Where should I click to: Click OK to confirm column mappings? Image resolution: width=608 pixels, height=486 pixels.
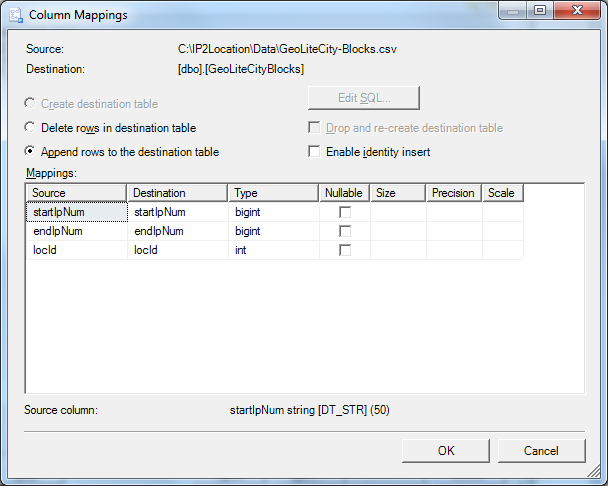coord(446,451)
